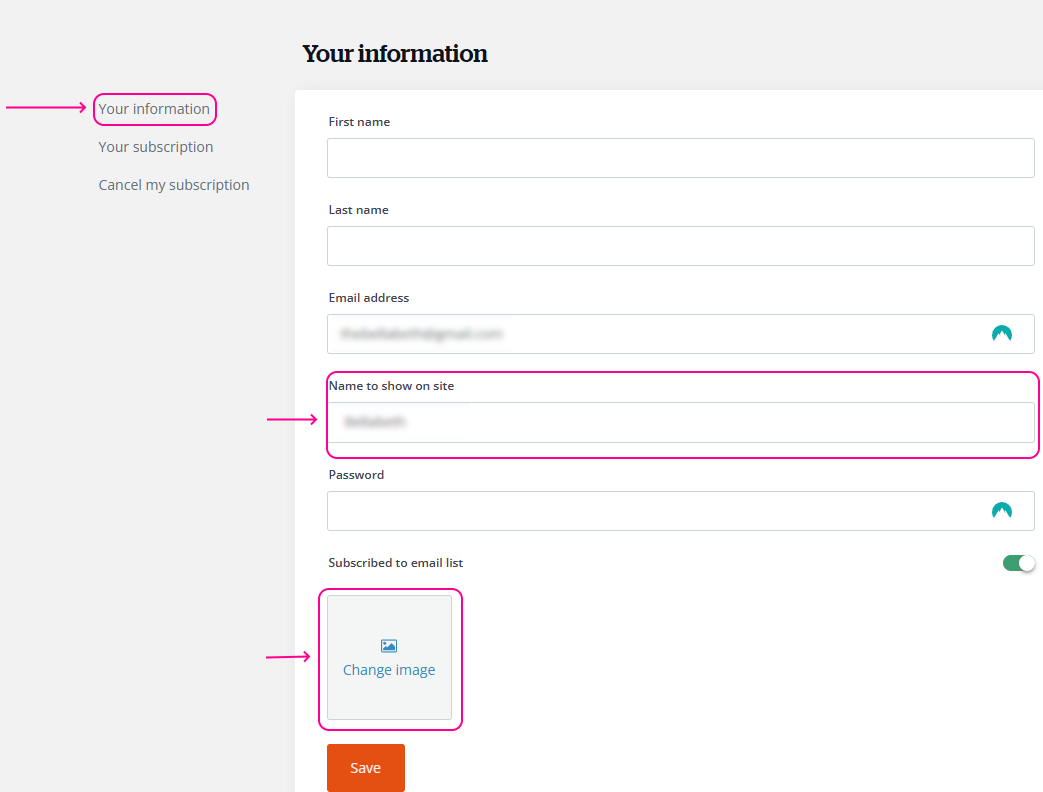Screen dimensions: 1043x792
Task: Click the password manager icon in Email field
Action: tap(1001, 334)
